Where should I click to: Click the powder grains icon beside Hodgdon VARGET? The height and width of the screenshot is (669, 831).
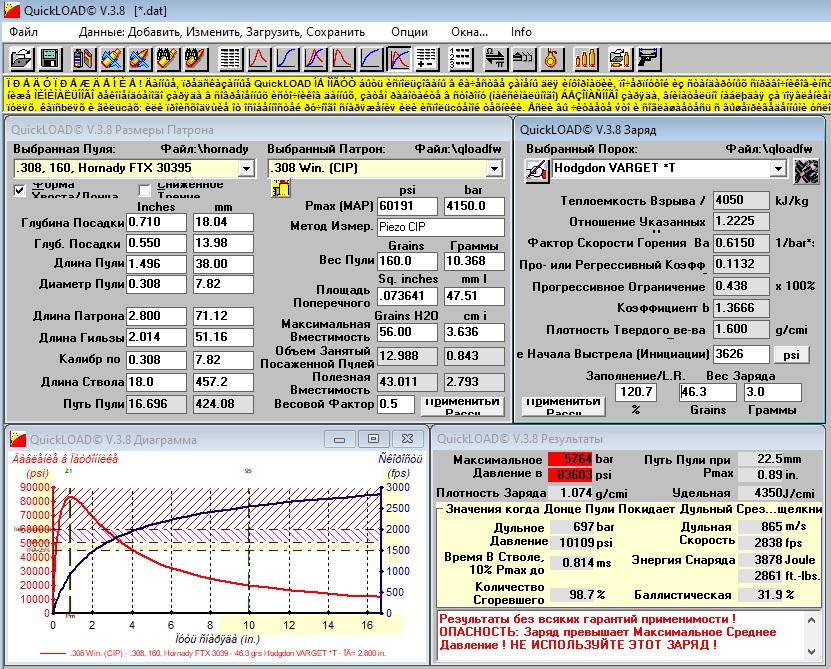point(806,170)
